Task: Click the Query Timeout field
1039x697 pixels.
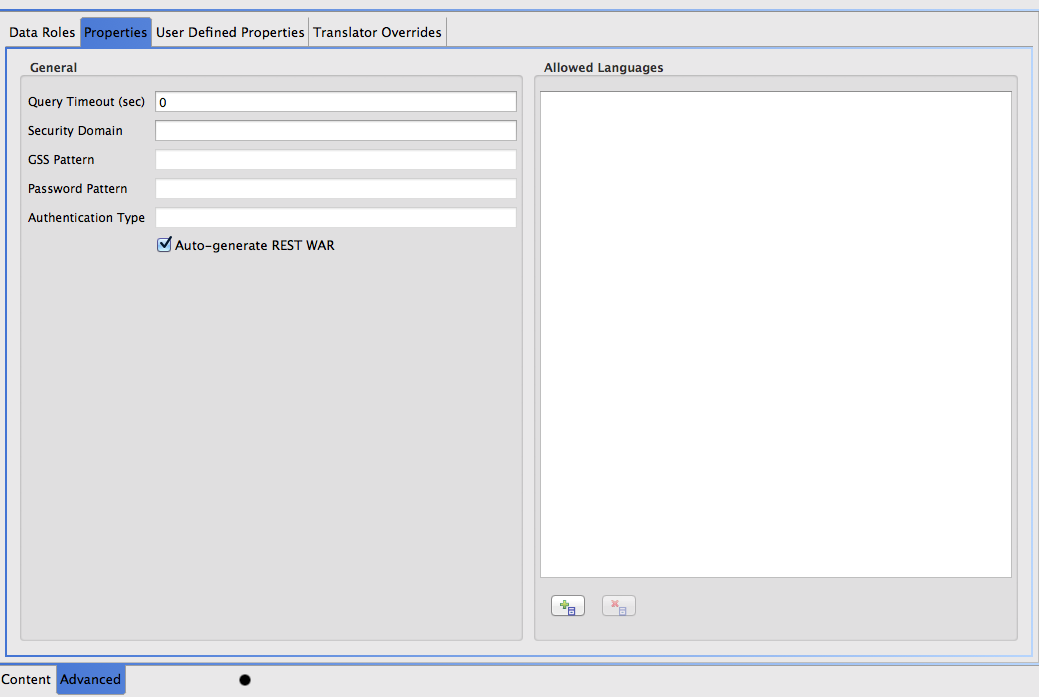Action: point(335,101)
